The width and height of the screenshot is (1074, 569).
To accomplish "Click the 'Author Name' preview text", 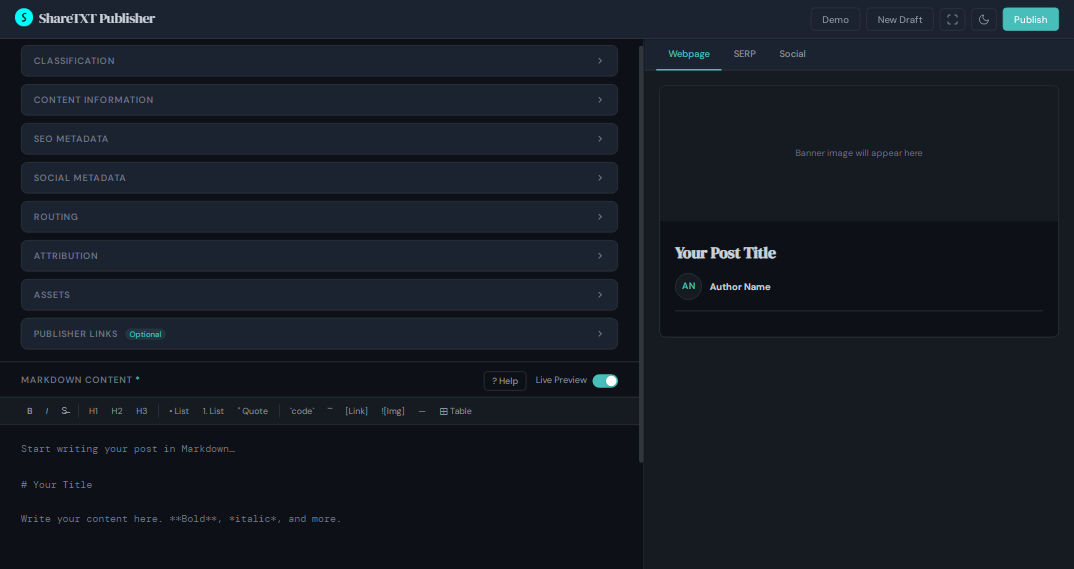I will pos(740,287).
